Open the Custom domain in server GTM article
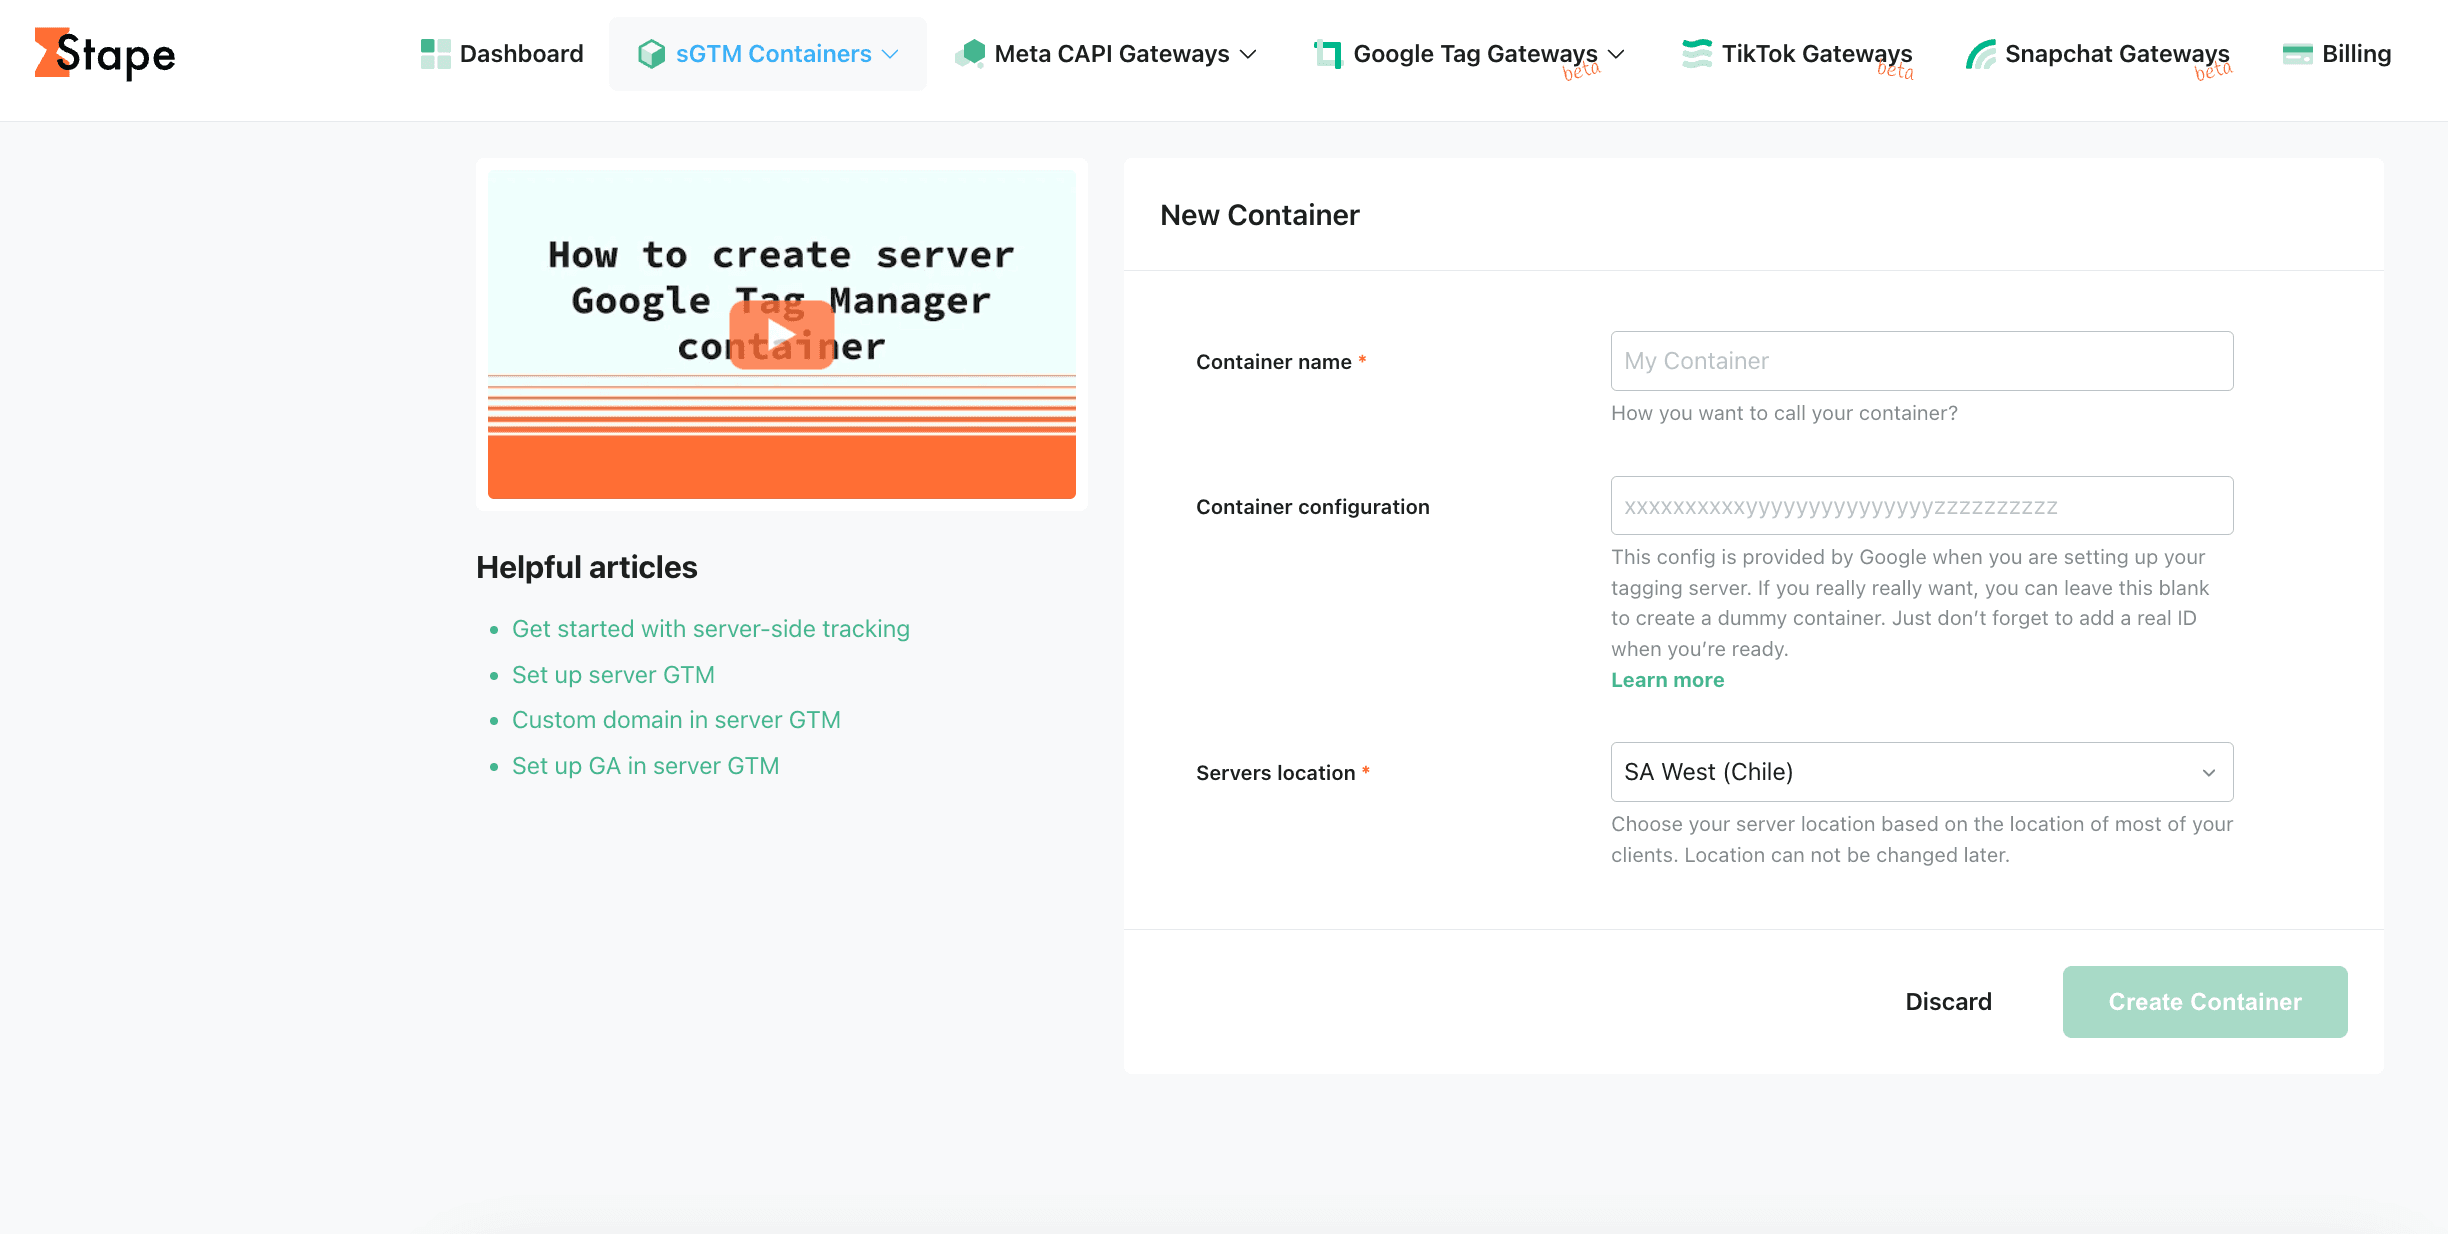The height and width of the screenshot is (1234, 2448). point(676,720)
